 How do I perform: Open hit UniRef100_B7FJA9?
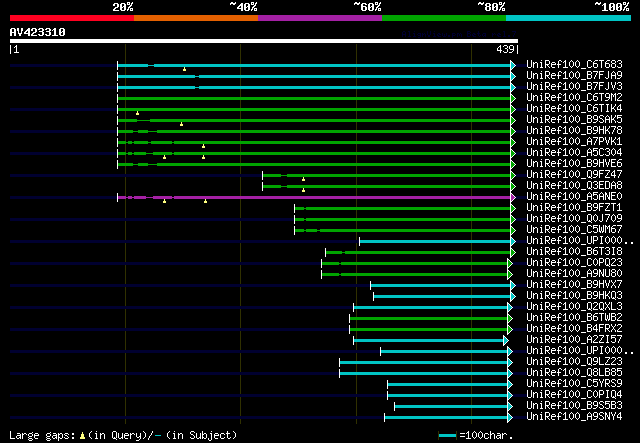pyautogui.click(x=574, y=76)
